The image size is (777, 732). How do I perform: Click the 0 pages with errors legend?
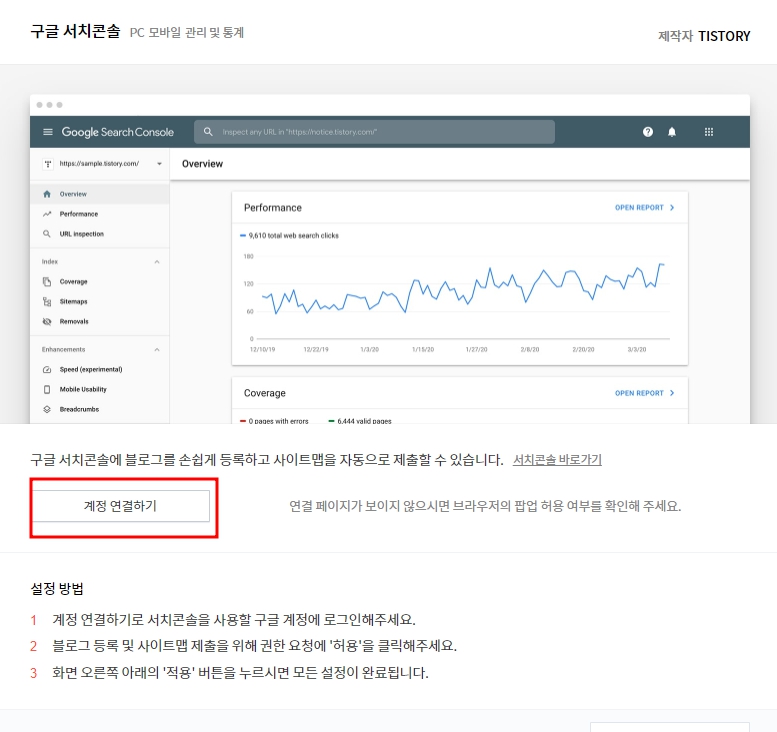coord(274,421)
